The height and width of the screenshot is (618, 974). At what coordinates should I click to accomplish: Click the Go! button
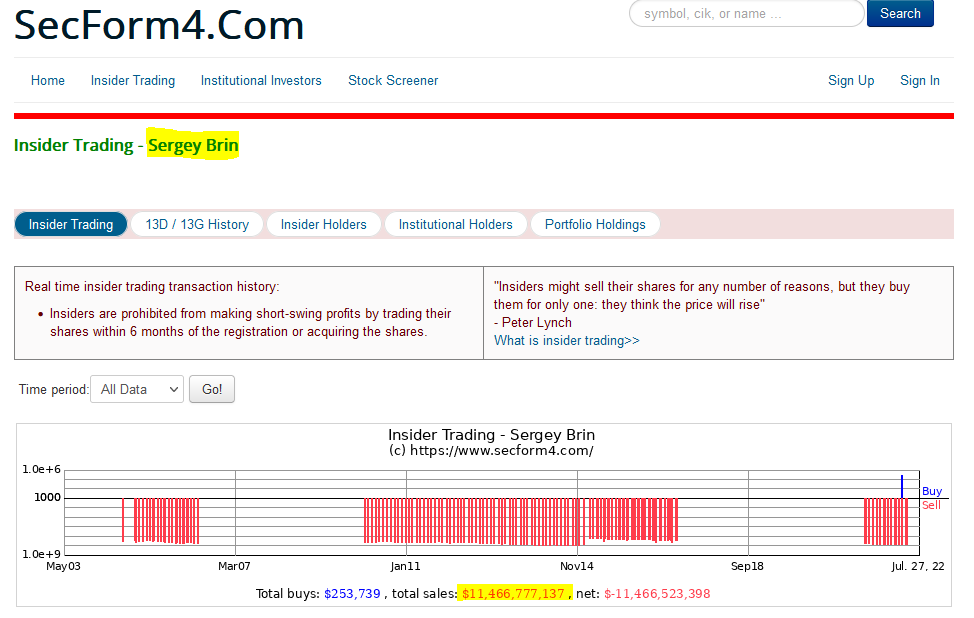pos(212,389)
